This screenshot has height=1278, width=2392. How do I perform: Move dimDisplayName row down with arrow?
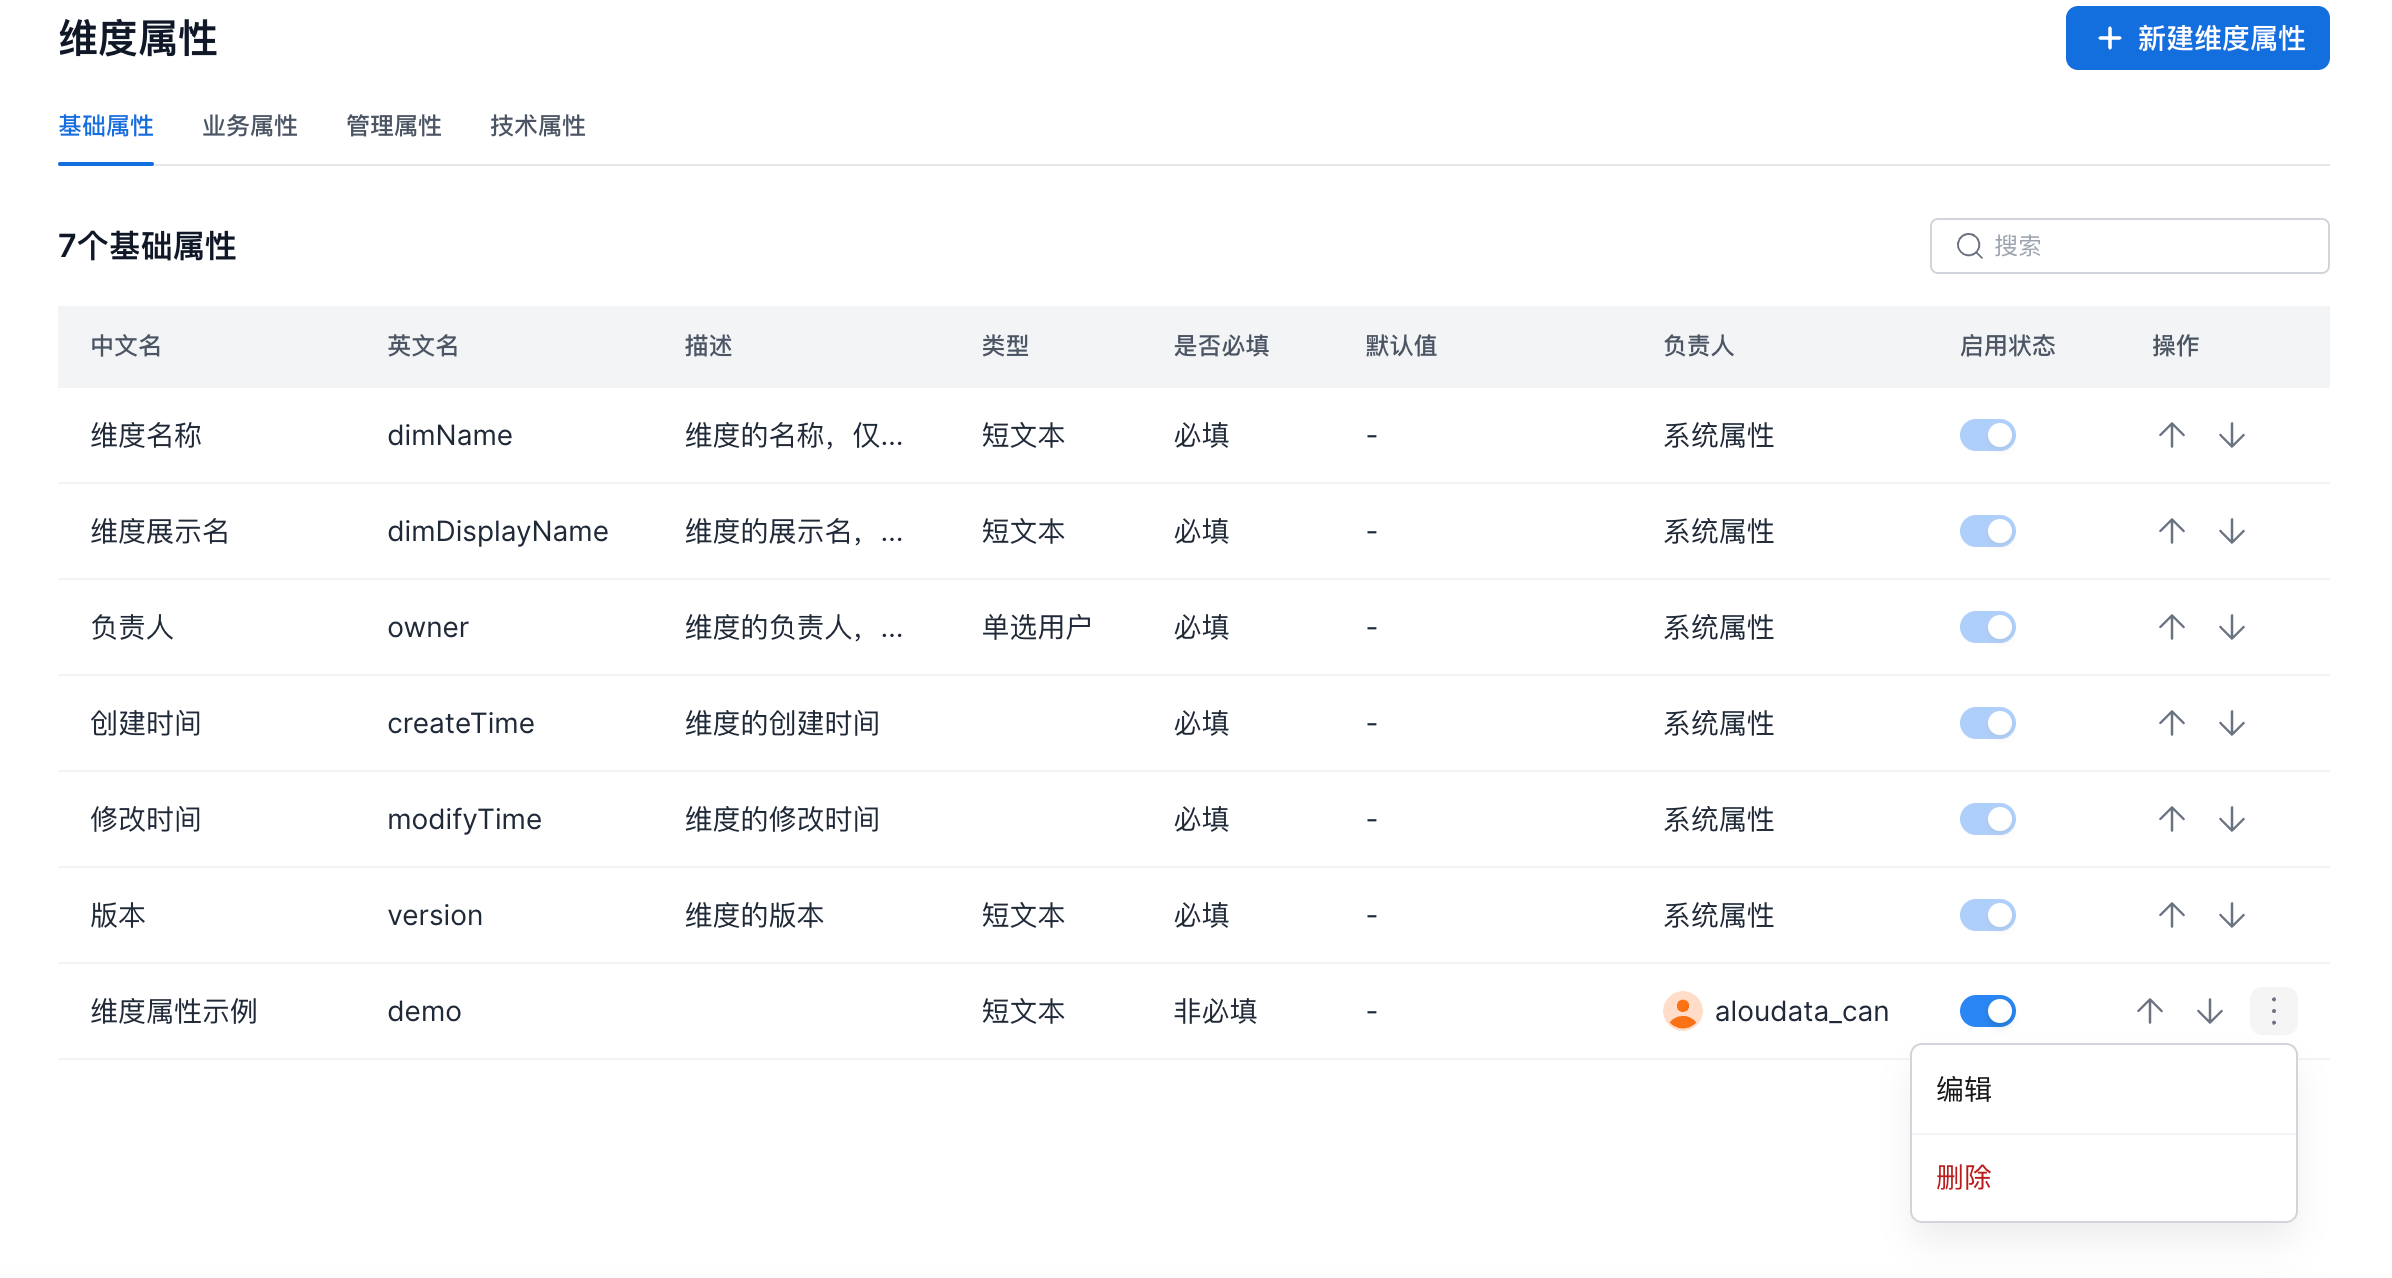(x=2231, y=531)
